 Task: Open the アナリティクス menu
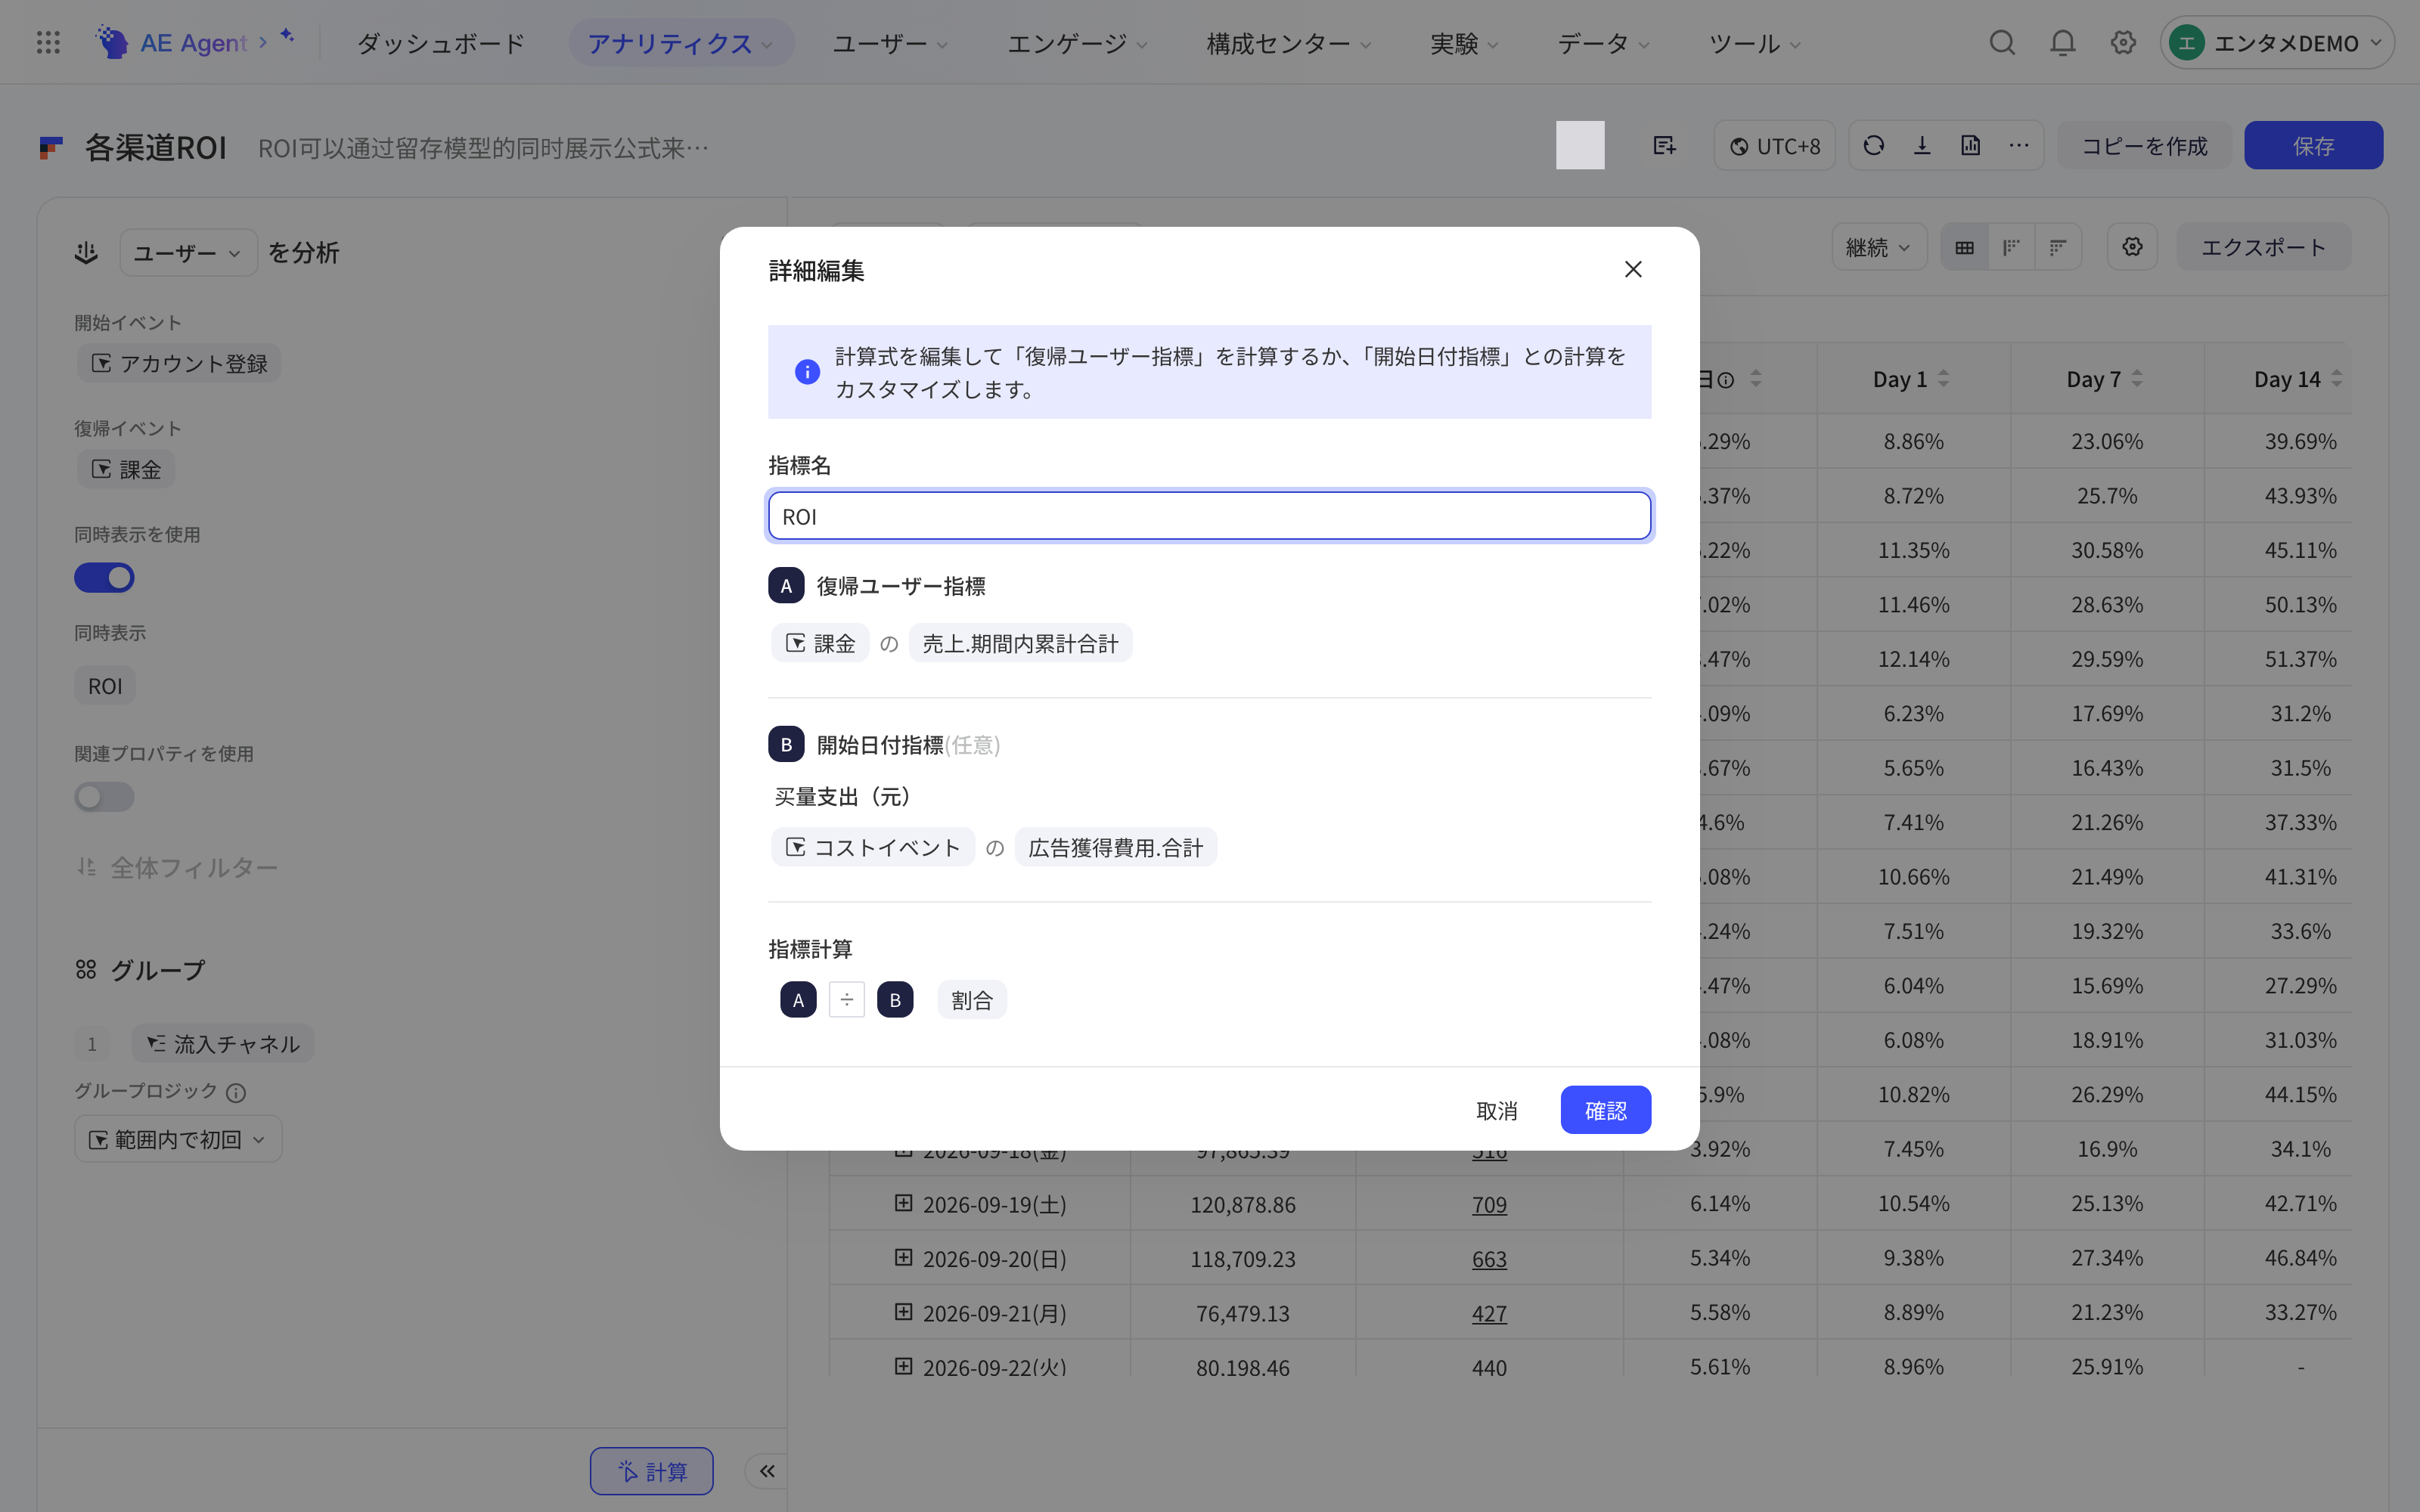point(681,43)
